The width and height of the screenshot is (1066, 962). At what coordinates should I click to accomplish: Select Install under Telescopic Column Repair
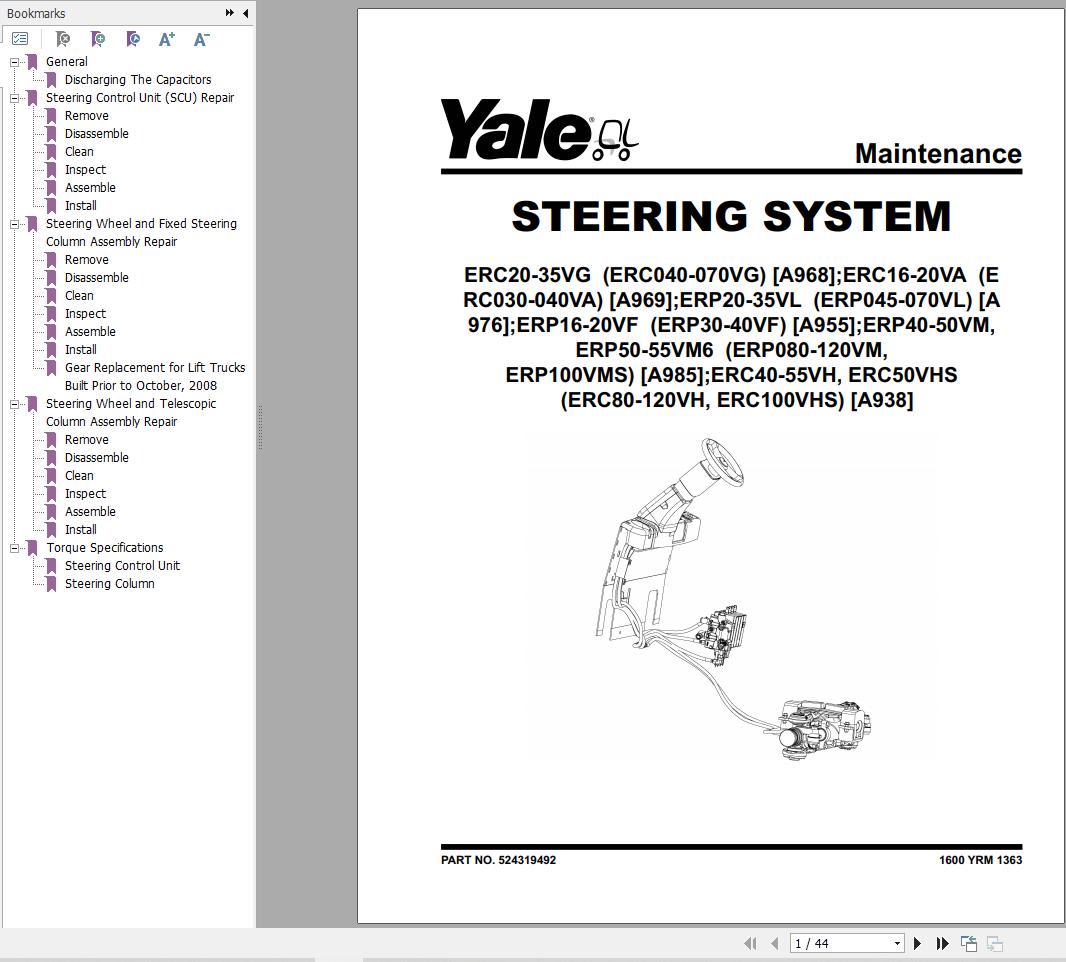click(x=80, y=530)
